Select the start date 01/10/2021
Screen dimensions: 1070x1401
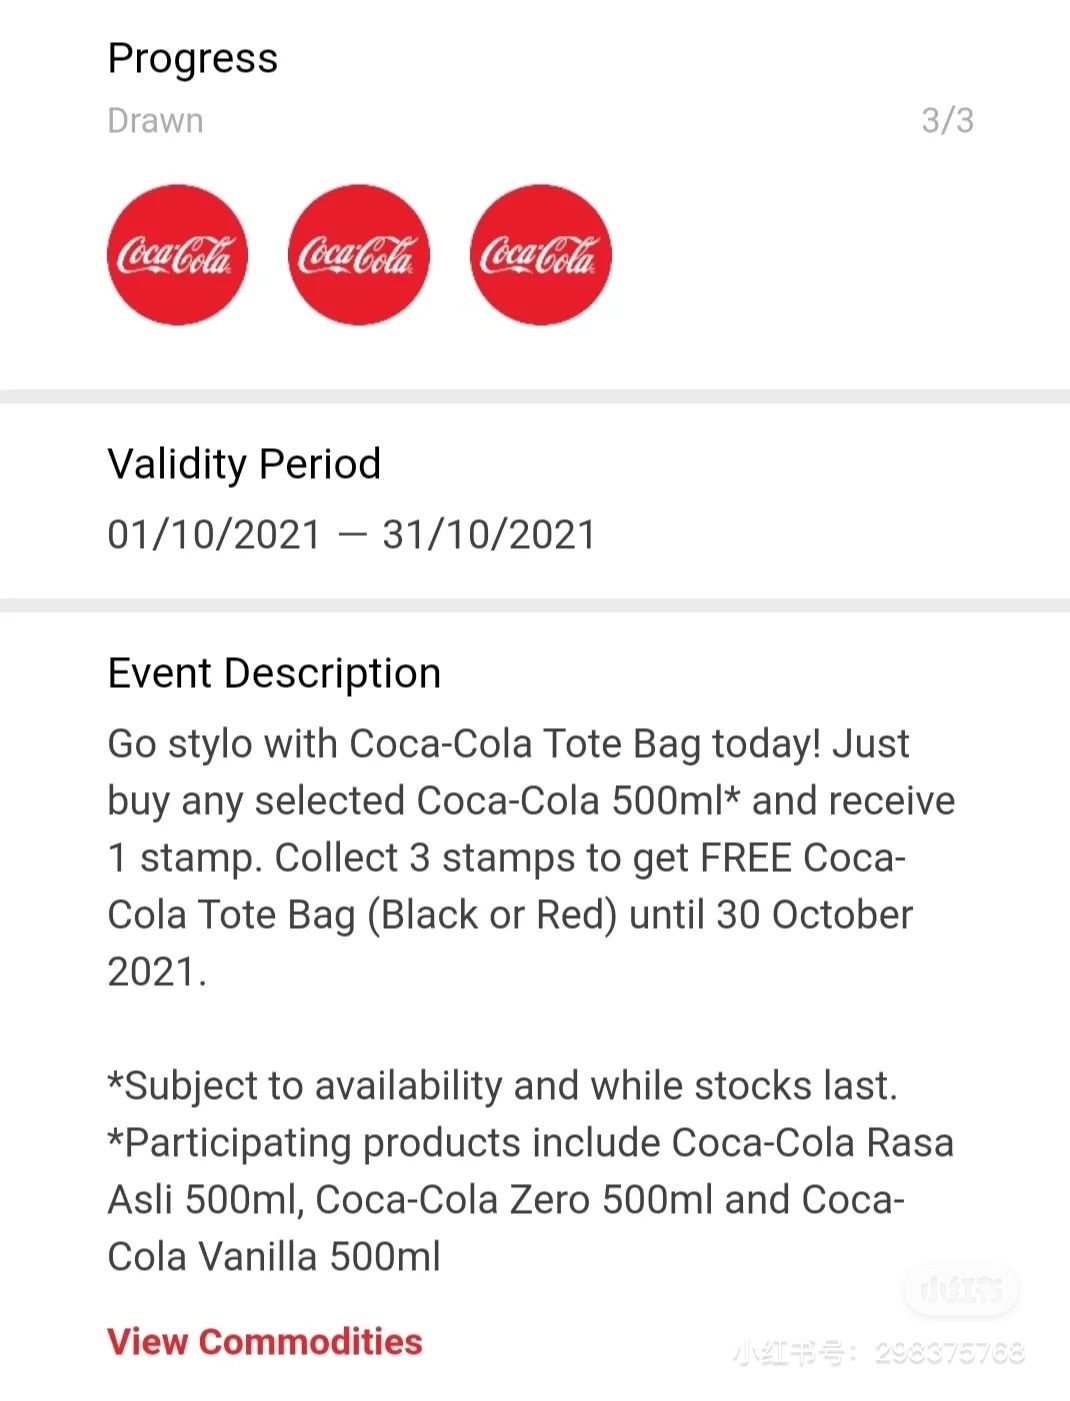(214, 535)
